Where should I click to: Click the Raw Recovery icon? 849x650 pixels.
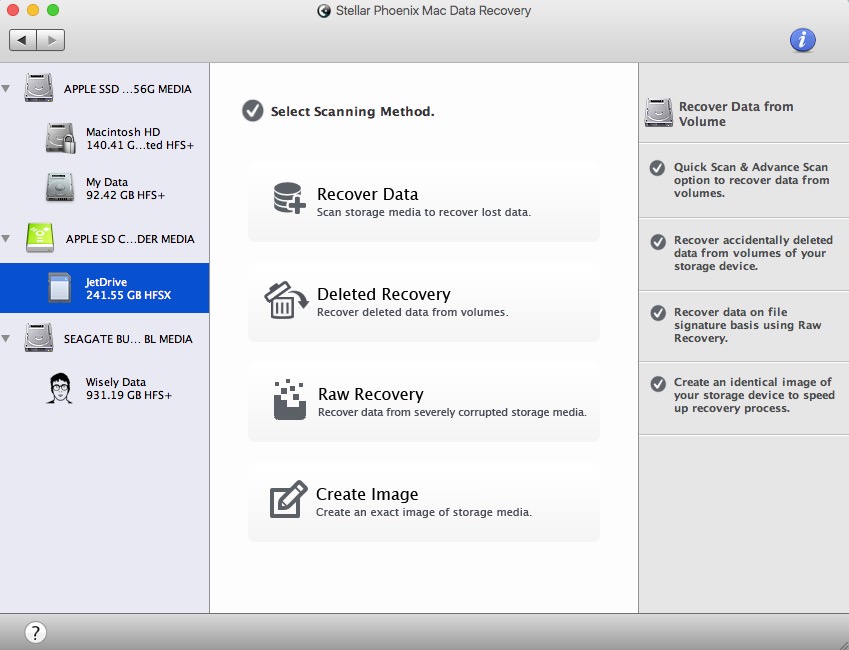coord(290,400)
